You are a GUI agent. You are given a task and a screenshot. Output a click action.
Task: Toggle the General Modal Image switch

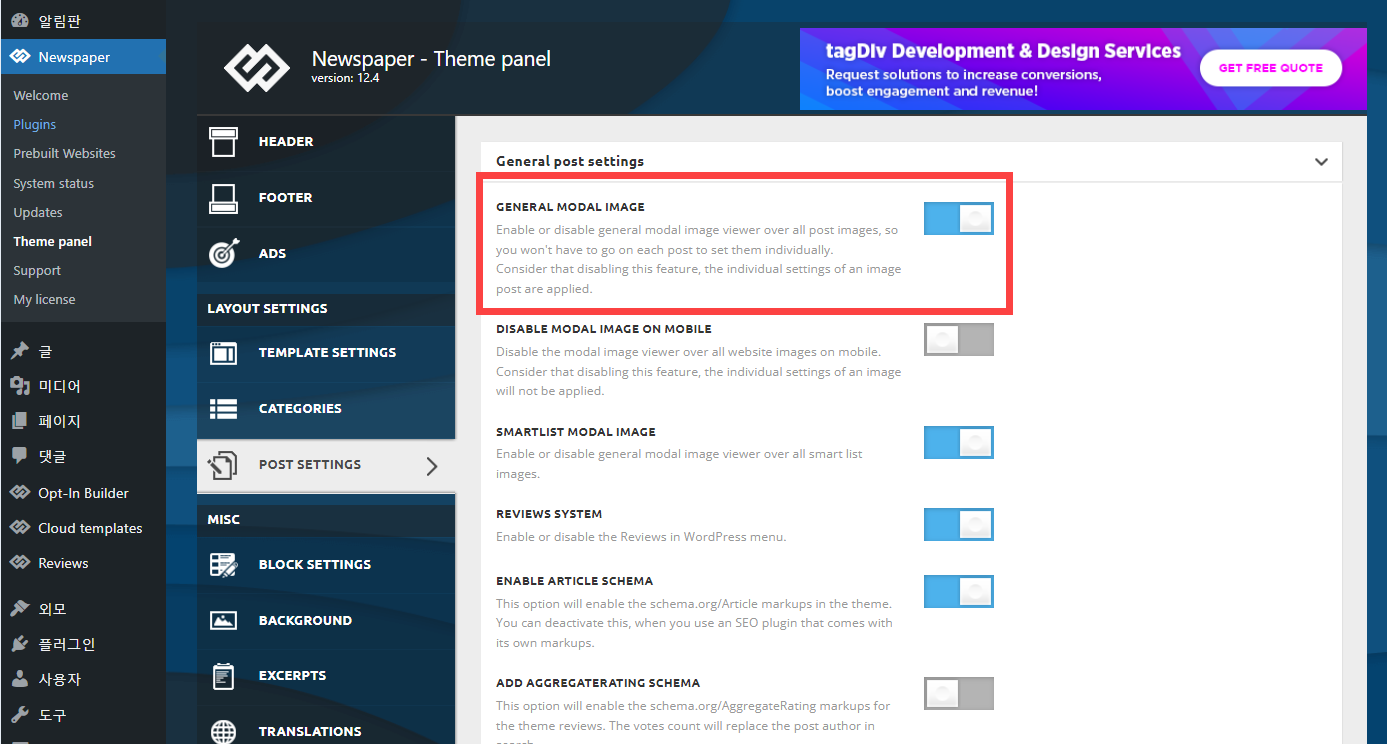tap(958, 218)
